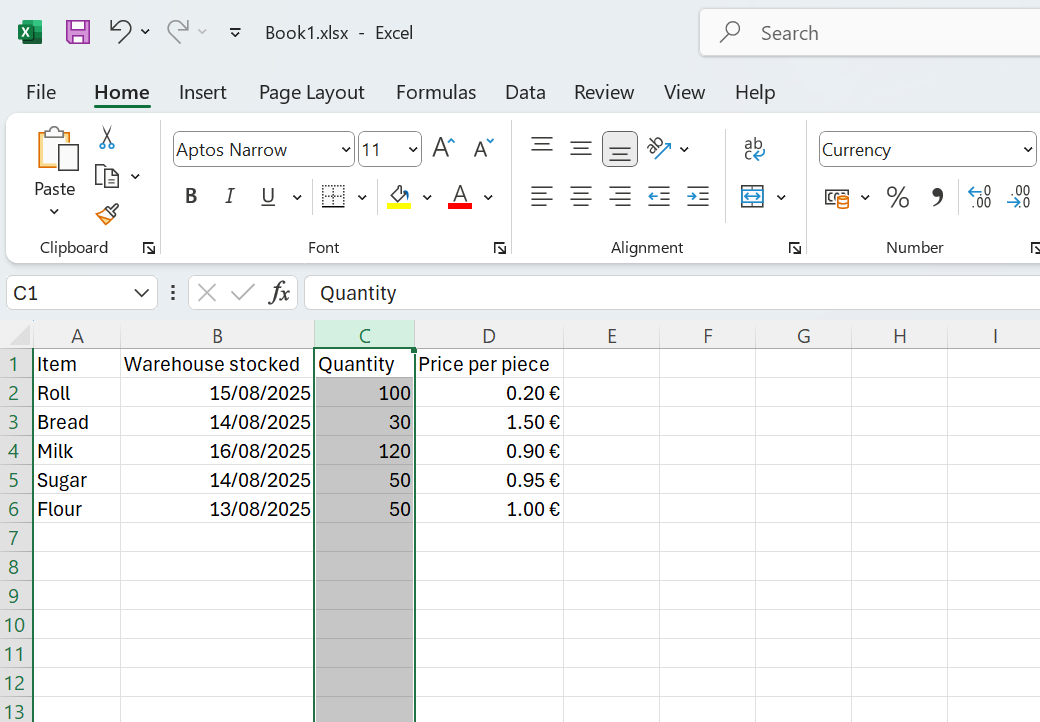1040x722 pixels.
Task: Toggle Middle Align
Action: pyautogui.click(x=581, y=149)
